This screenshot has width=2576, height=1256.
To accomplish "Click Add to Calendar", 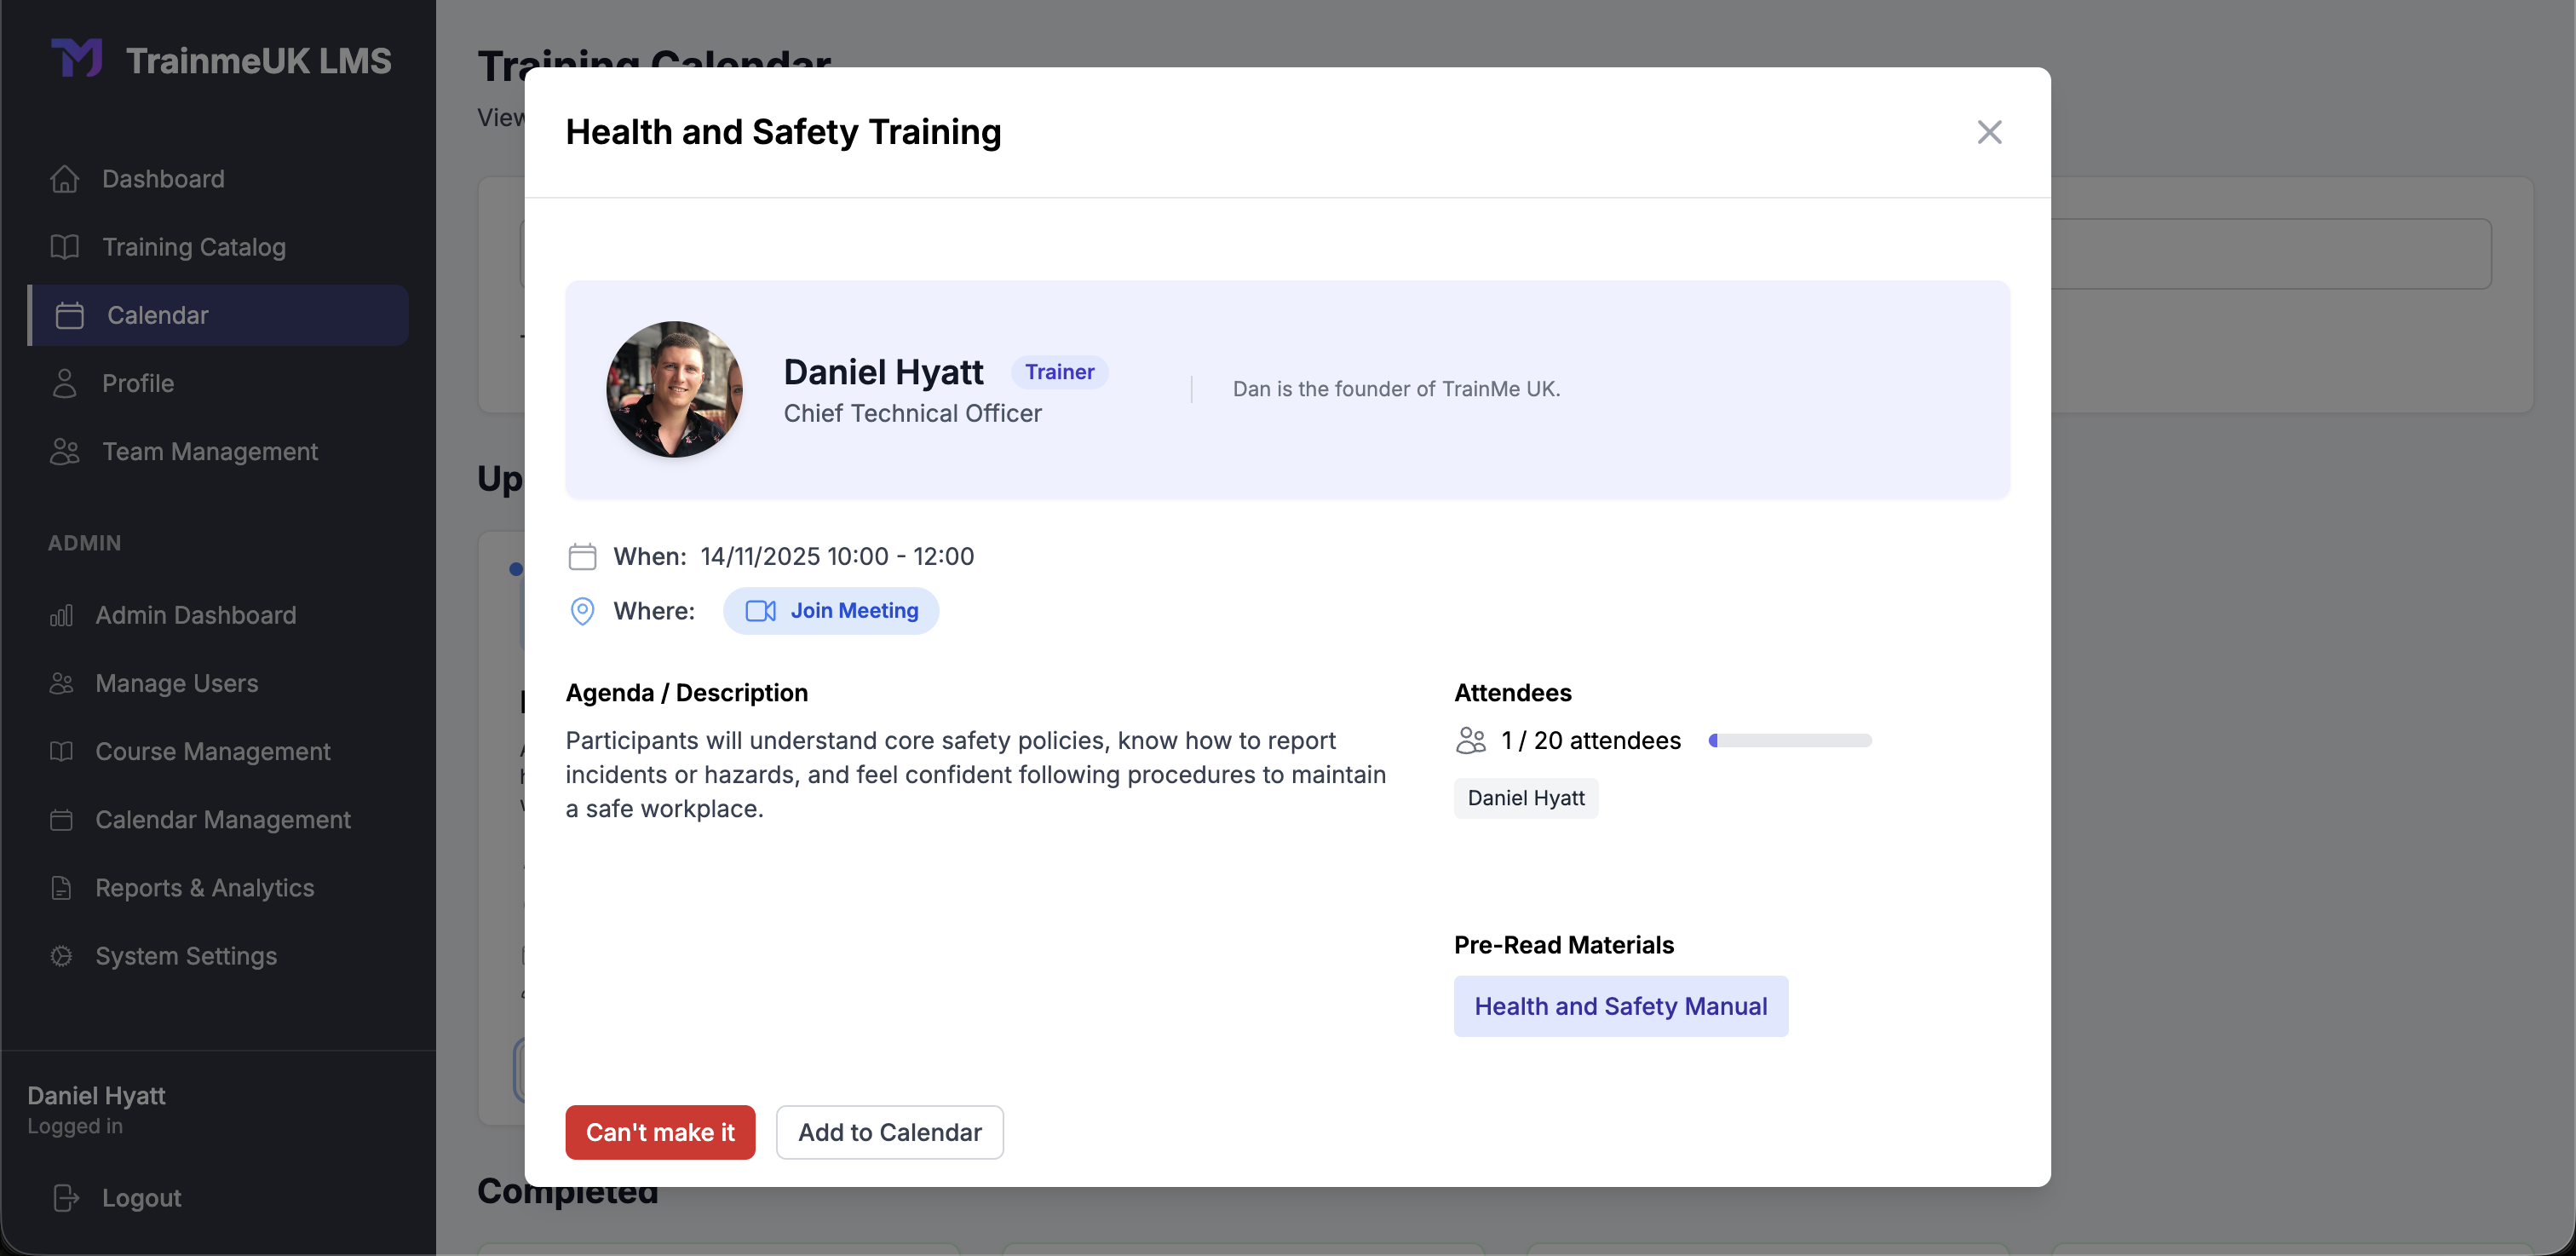I will [890, 1132].
